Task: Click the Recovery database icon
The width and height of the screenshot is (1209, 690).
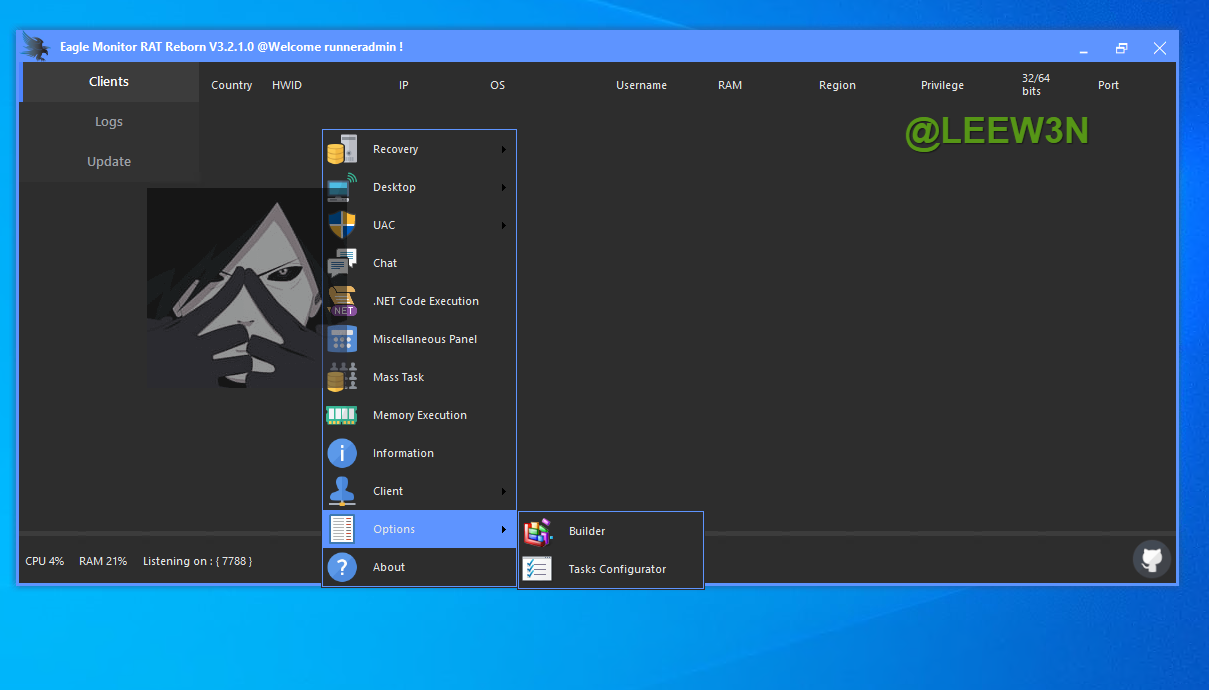Action: coord(342,149)
